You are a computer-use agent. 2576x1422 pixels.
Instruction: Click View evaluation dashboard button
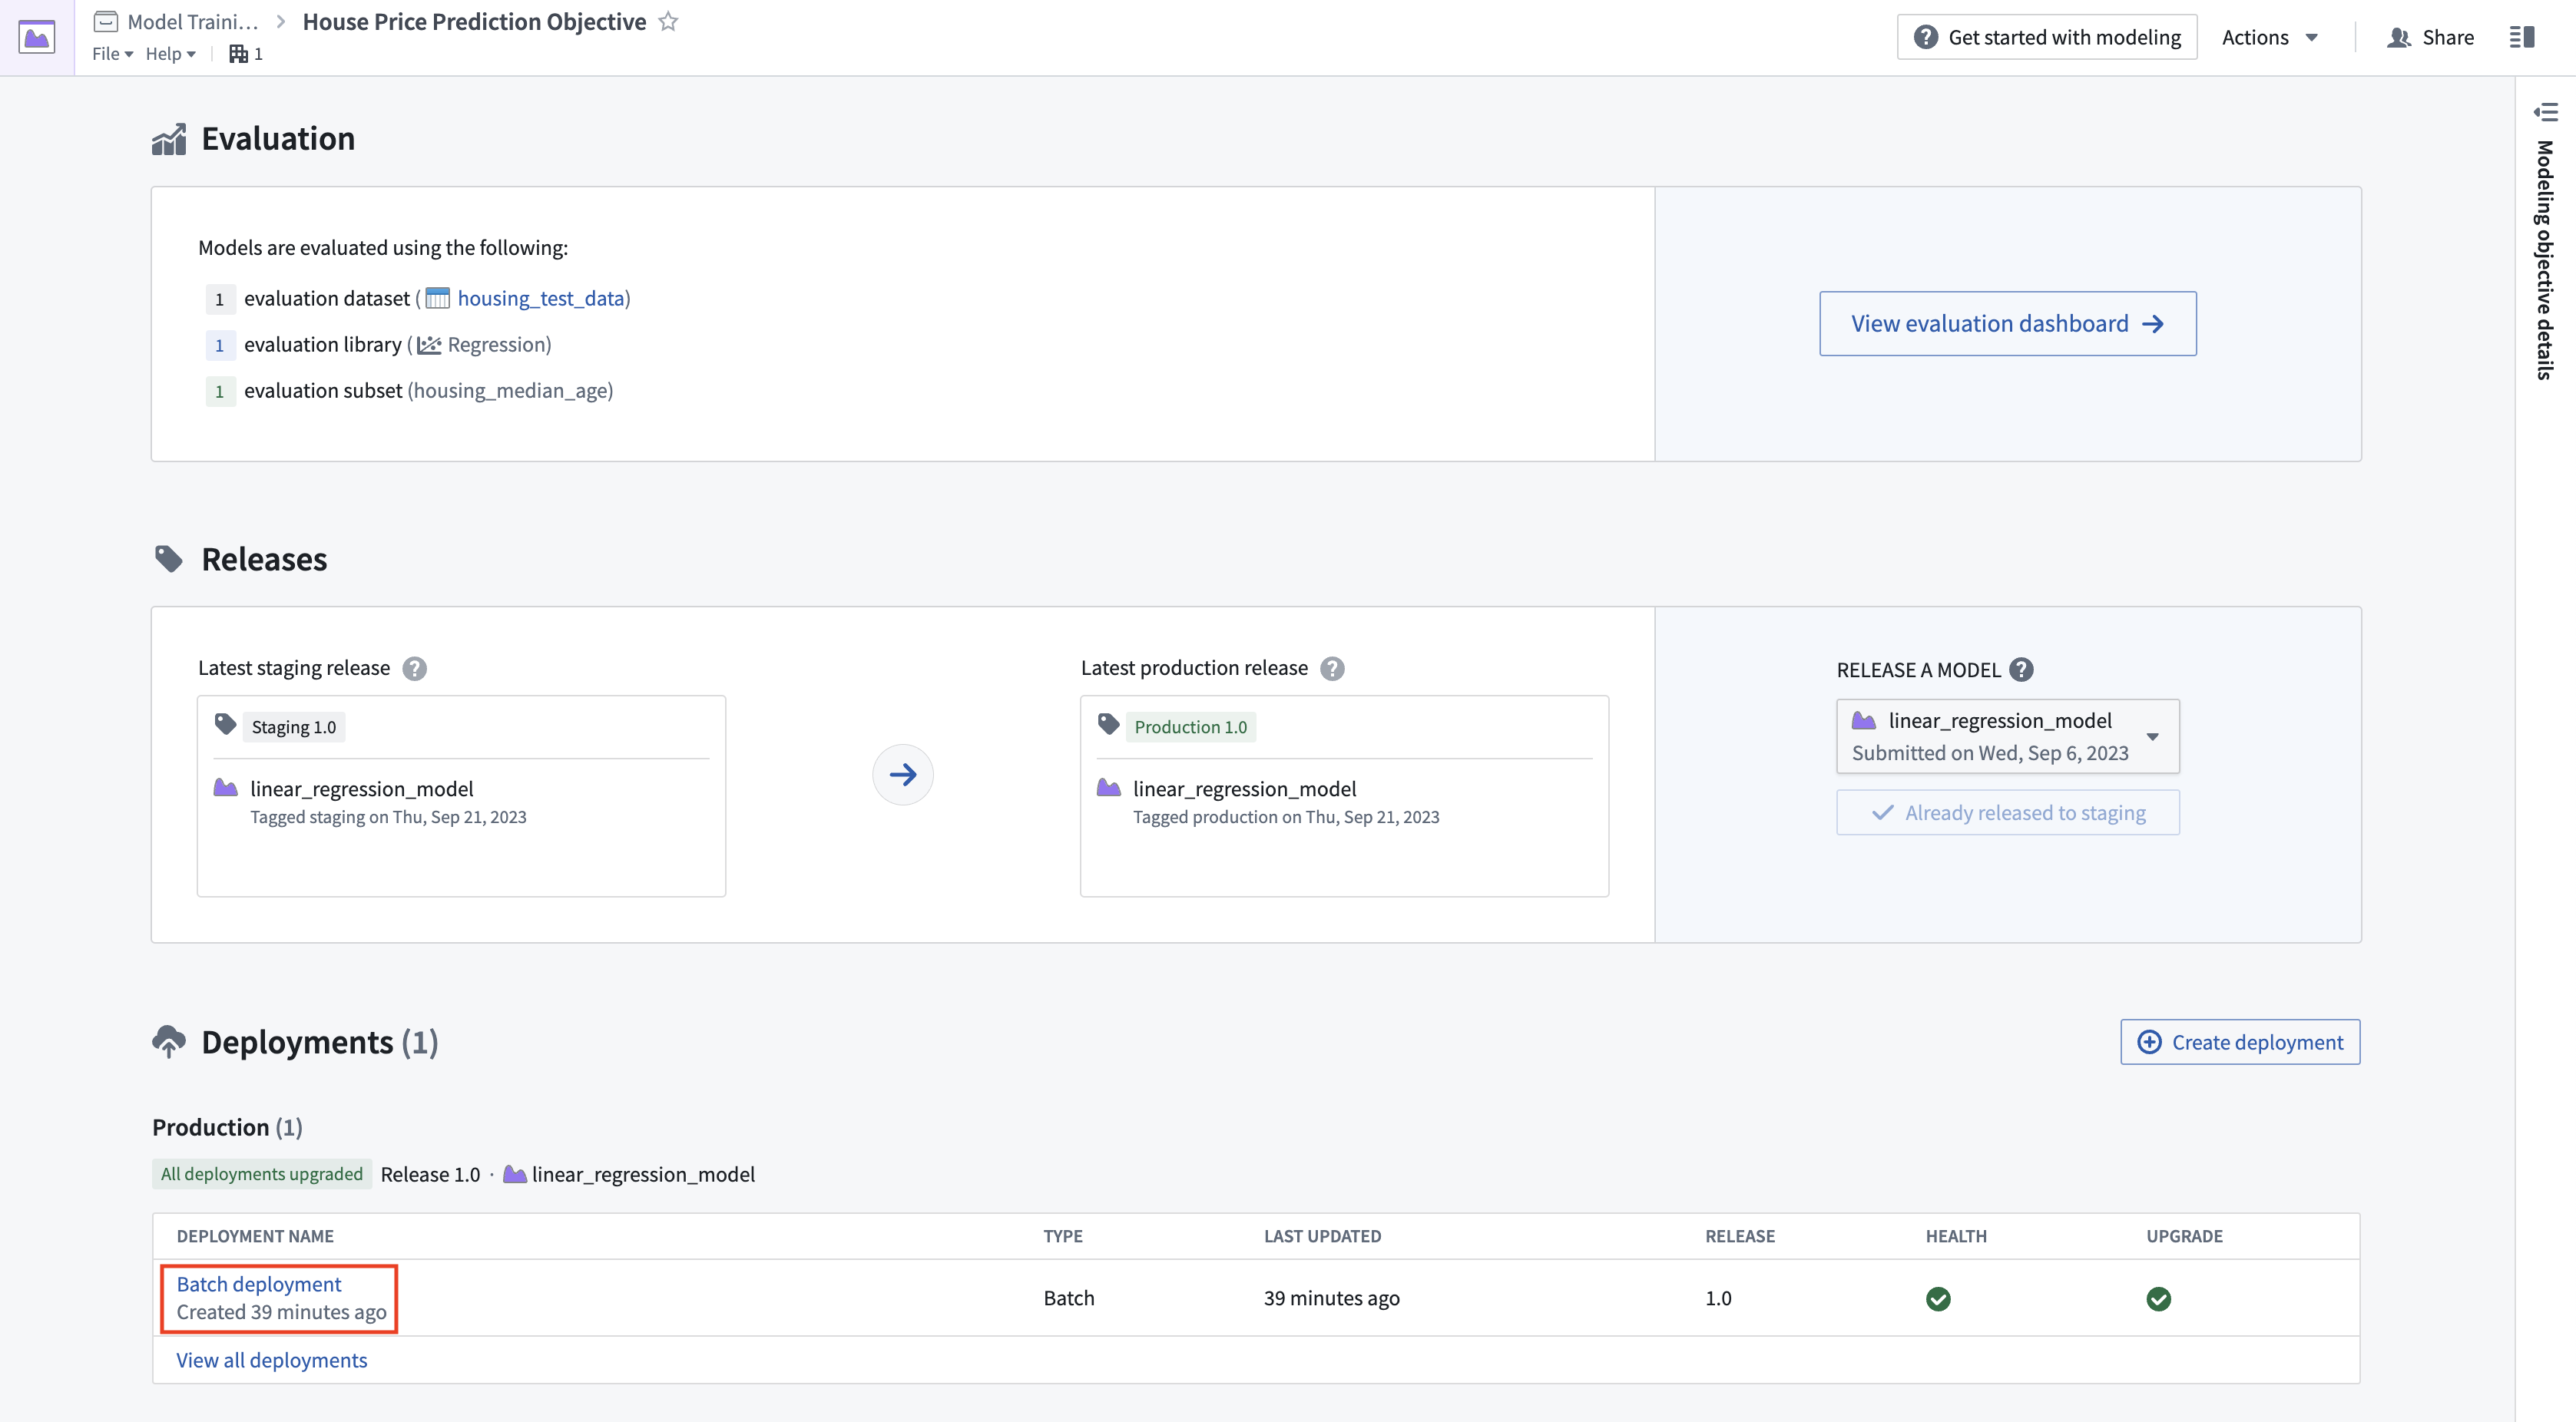click(x=2007, y=323)
